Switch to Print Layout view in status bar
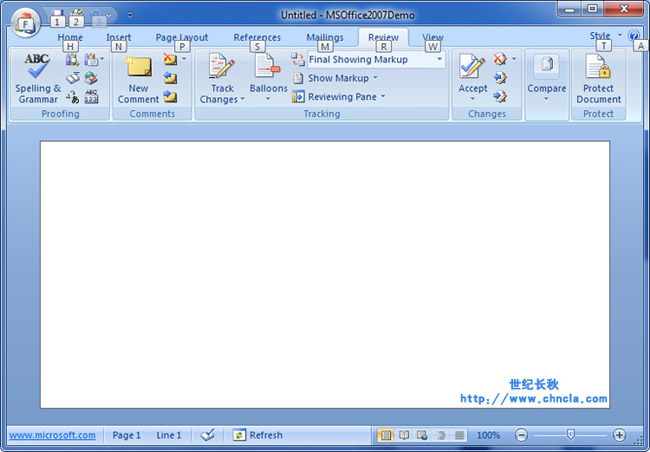This screenshot has width=650, height=452. (x=385, y=435)
